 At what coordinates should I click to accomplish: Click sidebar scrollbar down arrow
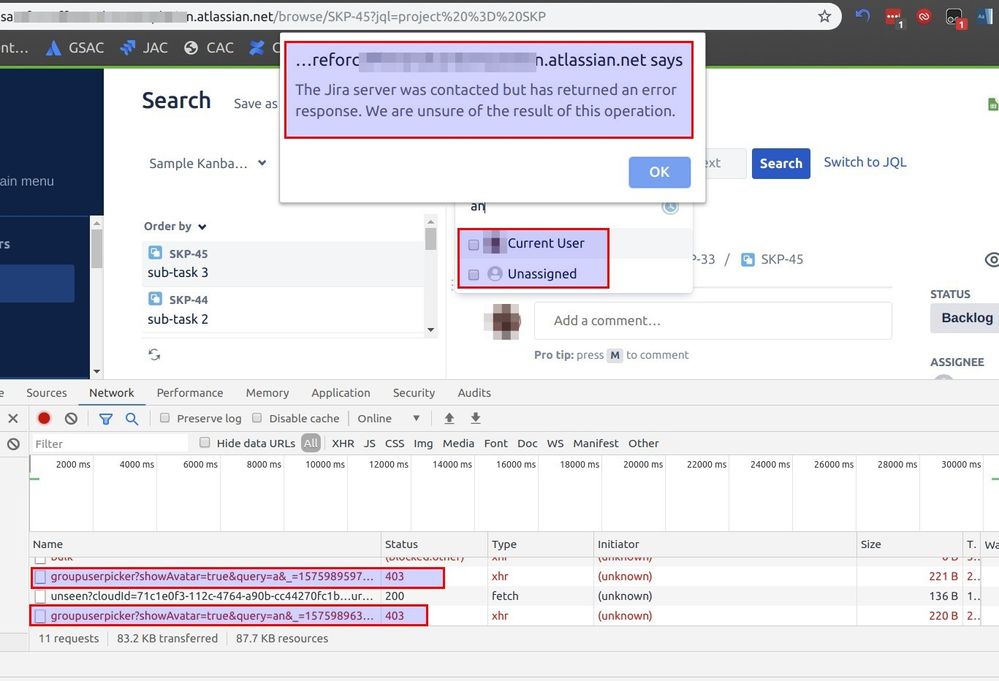[x=97, y=371]
